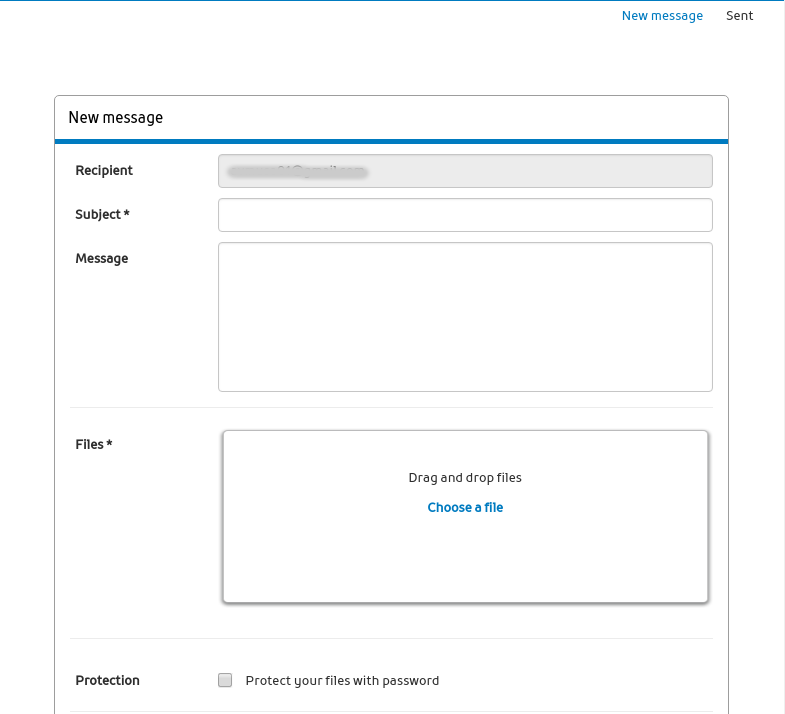Click the divider line above the Files section
The height and width of the screenshot is (714, 785).
click(x=391, y=407)
